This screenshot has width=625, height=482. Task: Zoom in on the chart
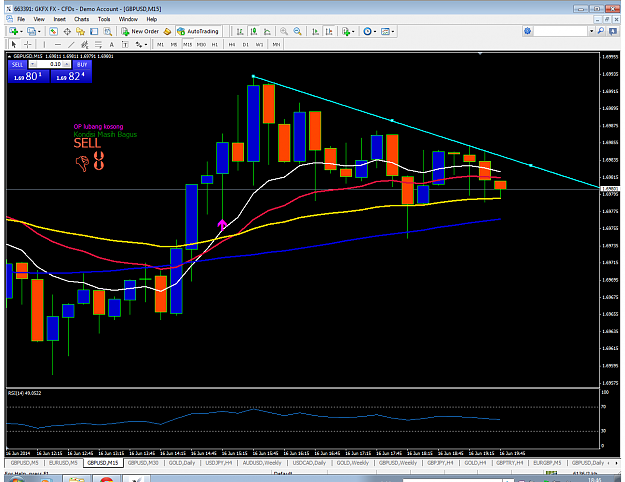(x=284, y=31)
